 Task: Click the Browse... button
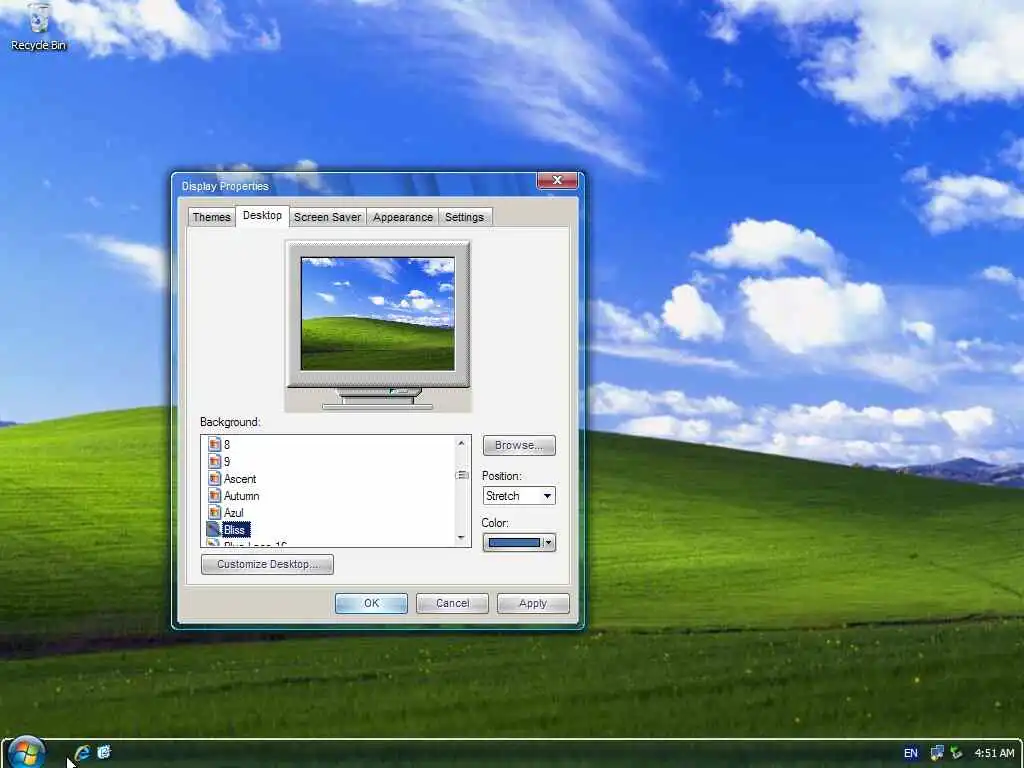pyautogui.click(x=519, y=445)
